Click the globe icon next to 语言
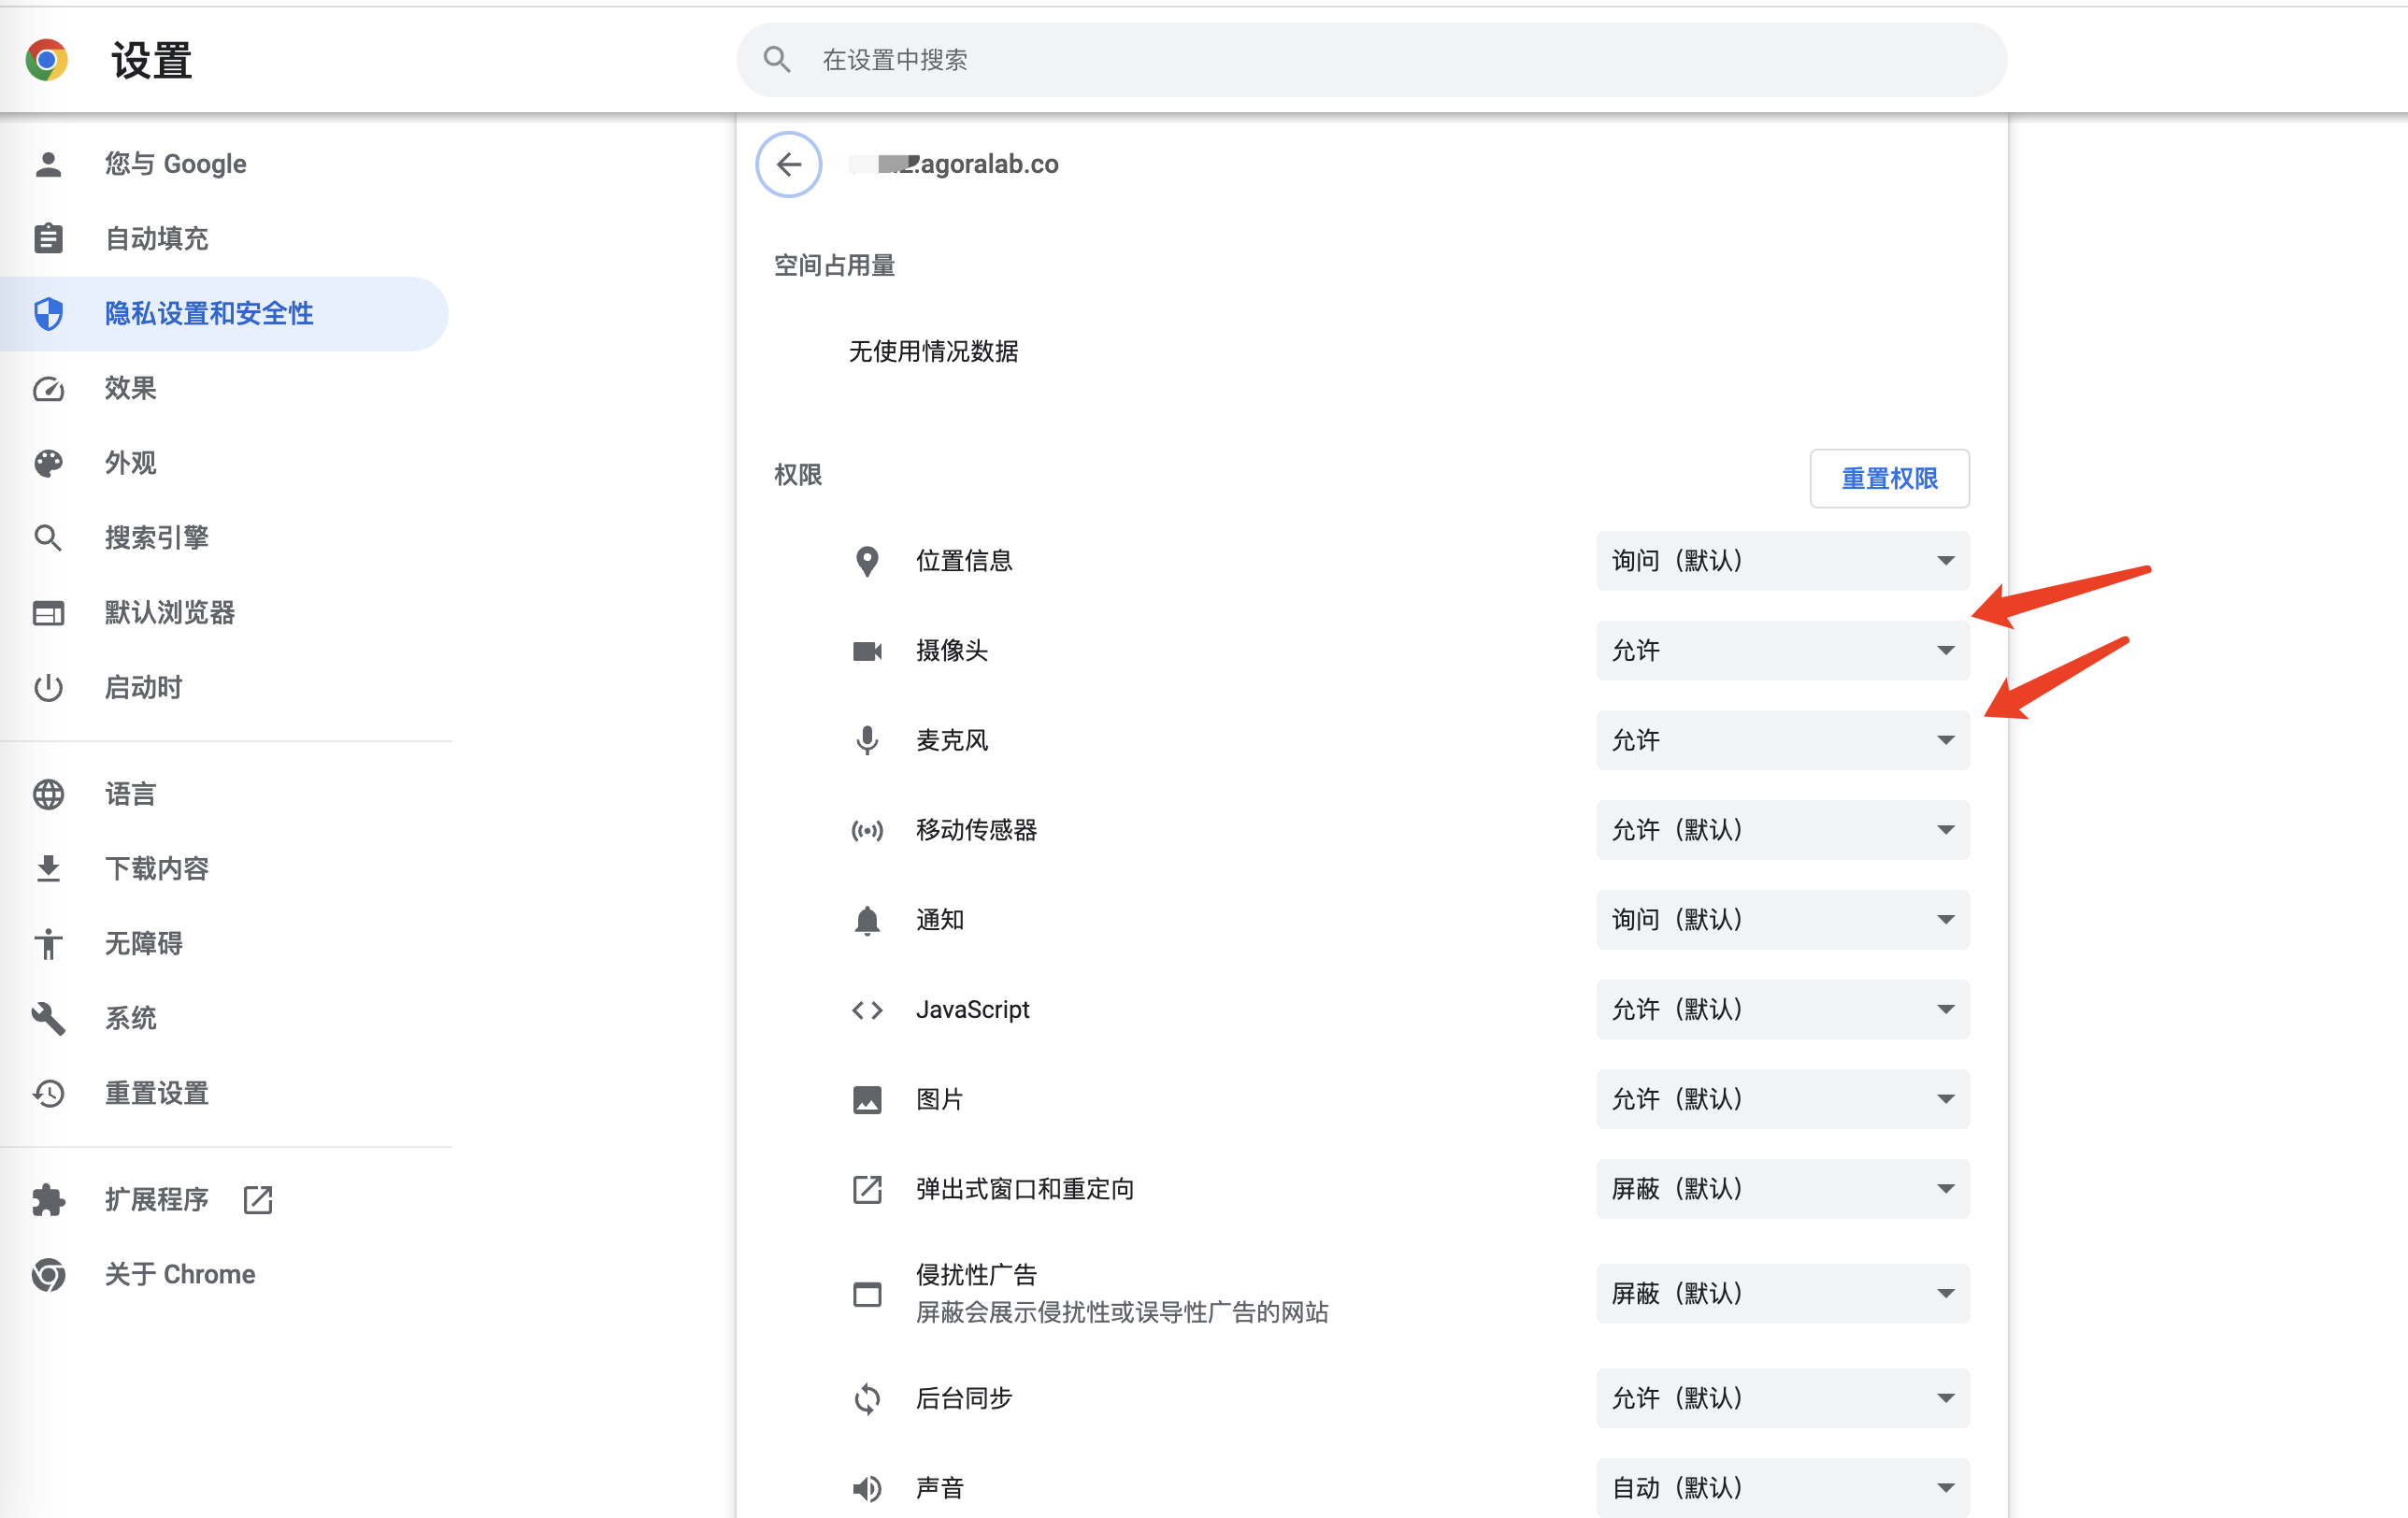Viewport: 2408px width, 1518px height. coord(48,794)
